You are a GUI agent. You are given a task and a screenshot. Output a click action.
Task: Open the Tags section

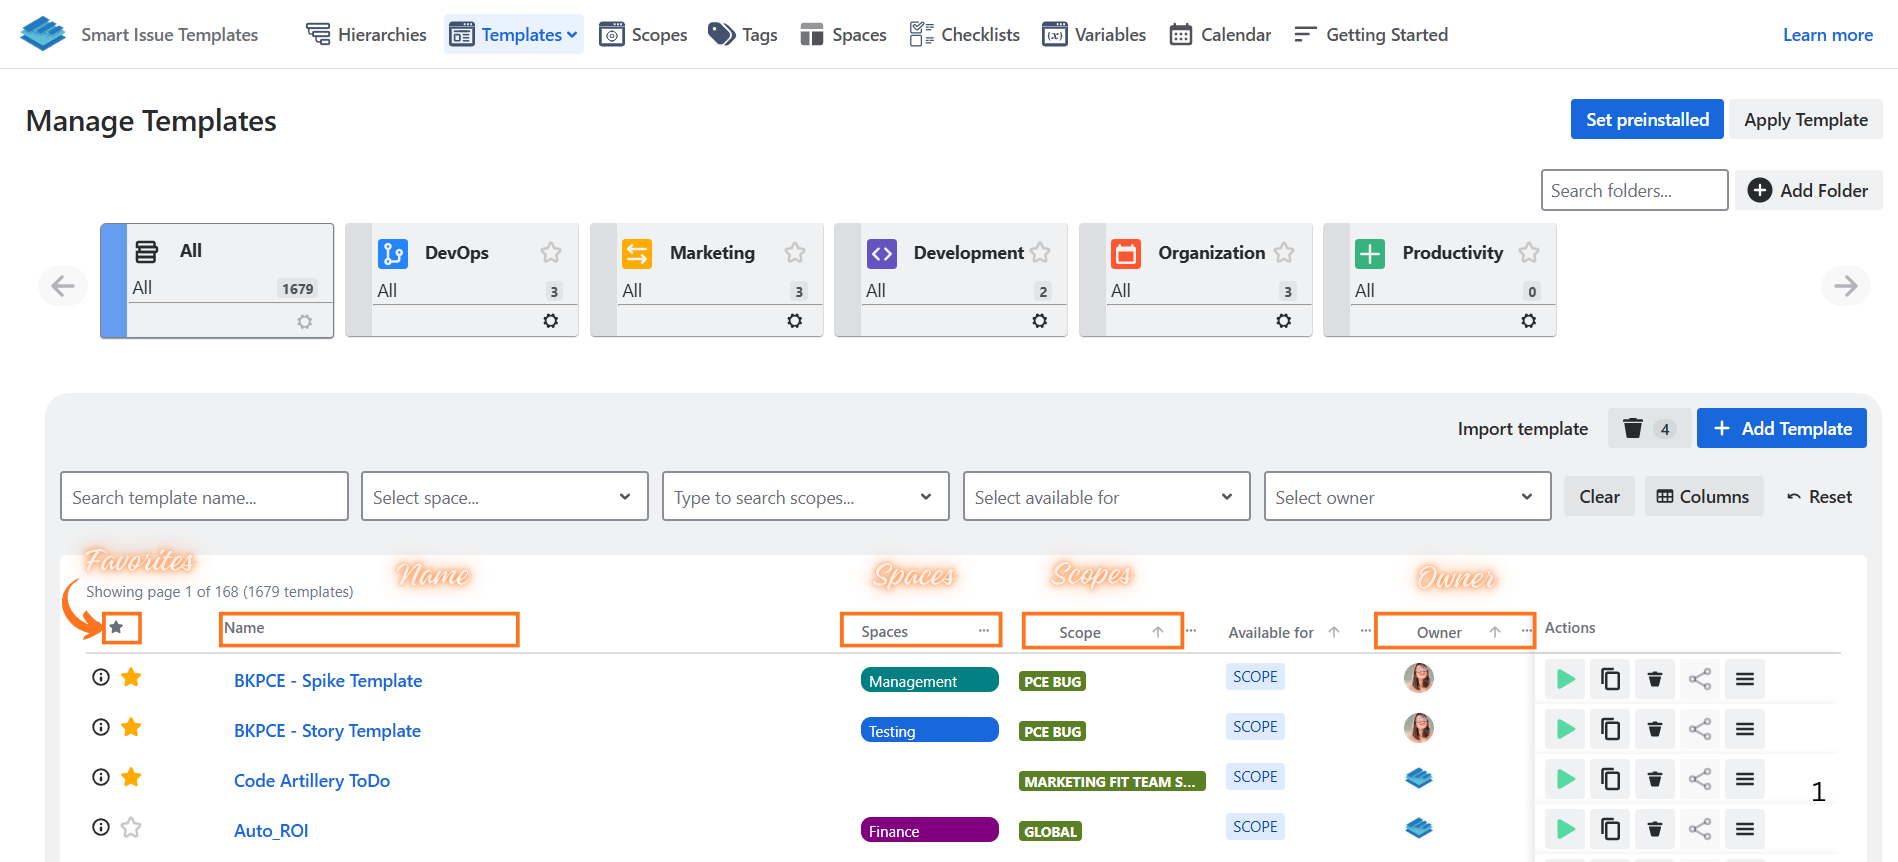point(742,35)
